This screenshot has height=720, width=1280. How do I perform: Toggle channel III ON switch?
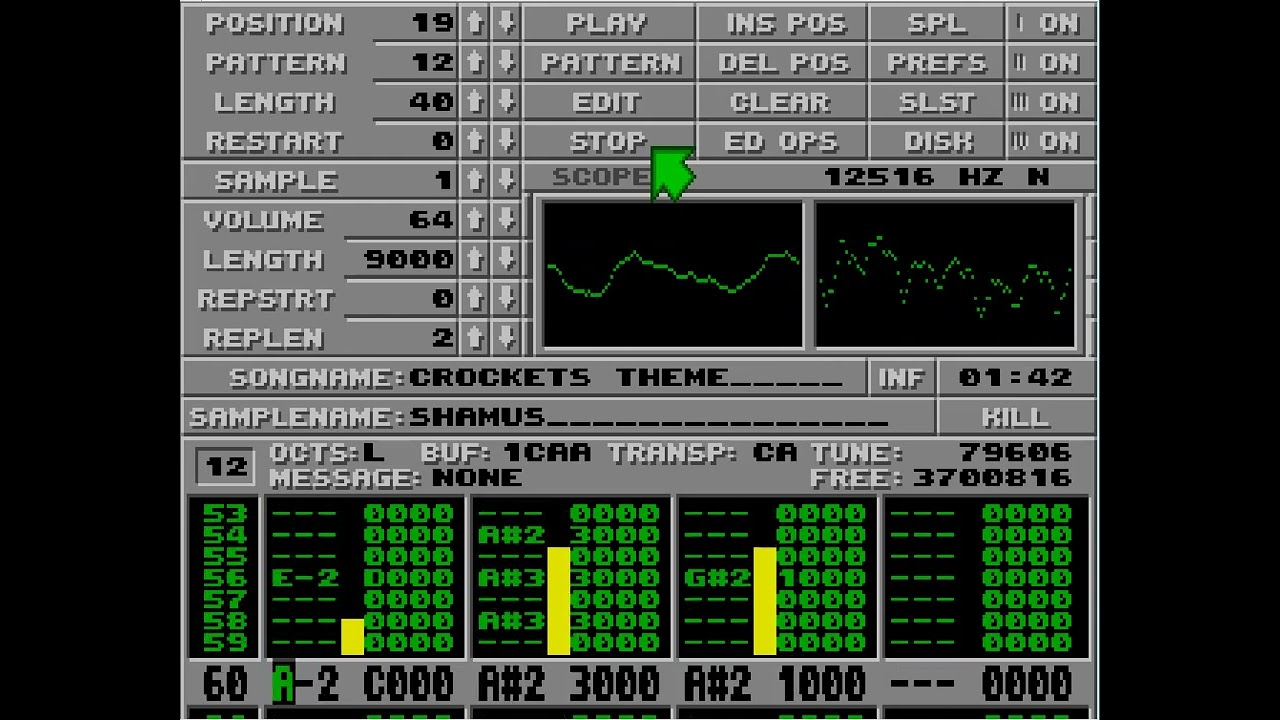pos(1050,102)
